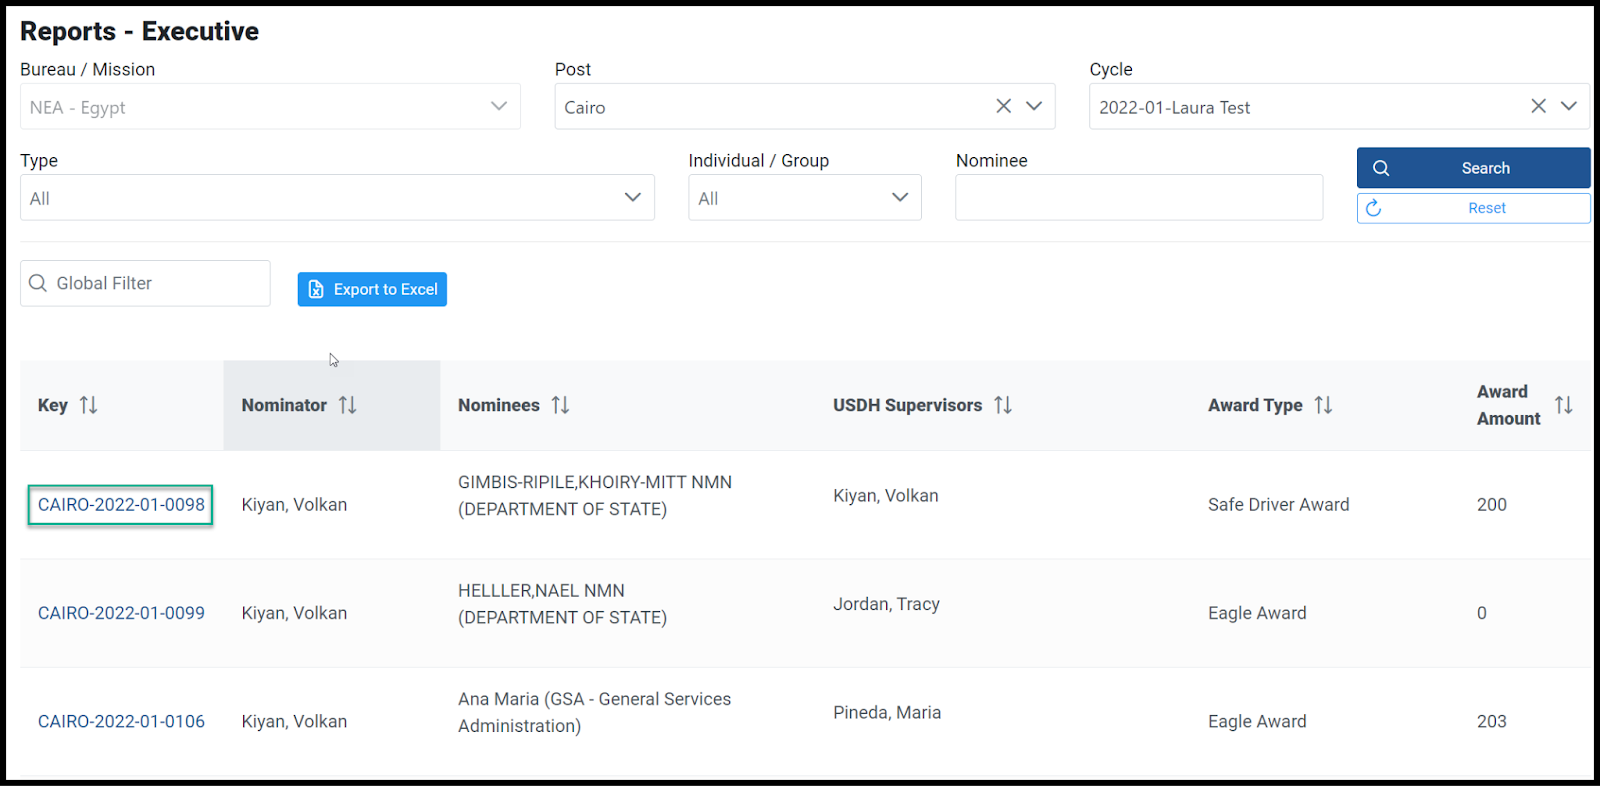Select Eagle Award in CAIRO-2022-01-0099 row
Viewport: 1600px width, 786px height.
coord(1257,613)
